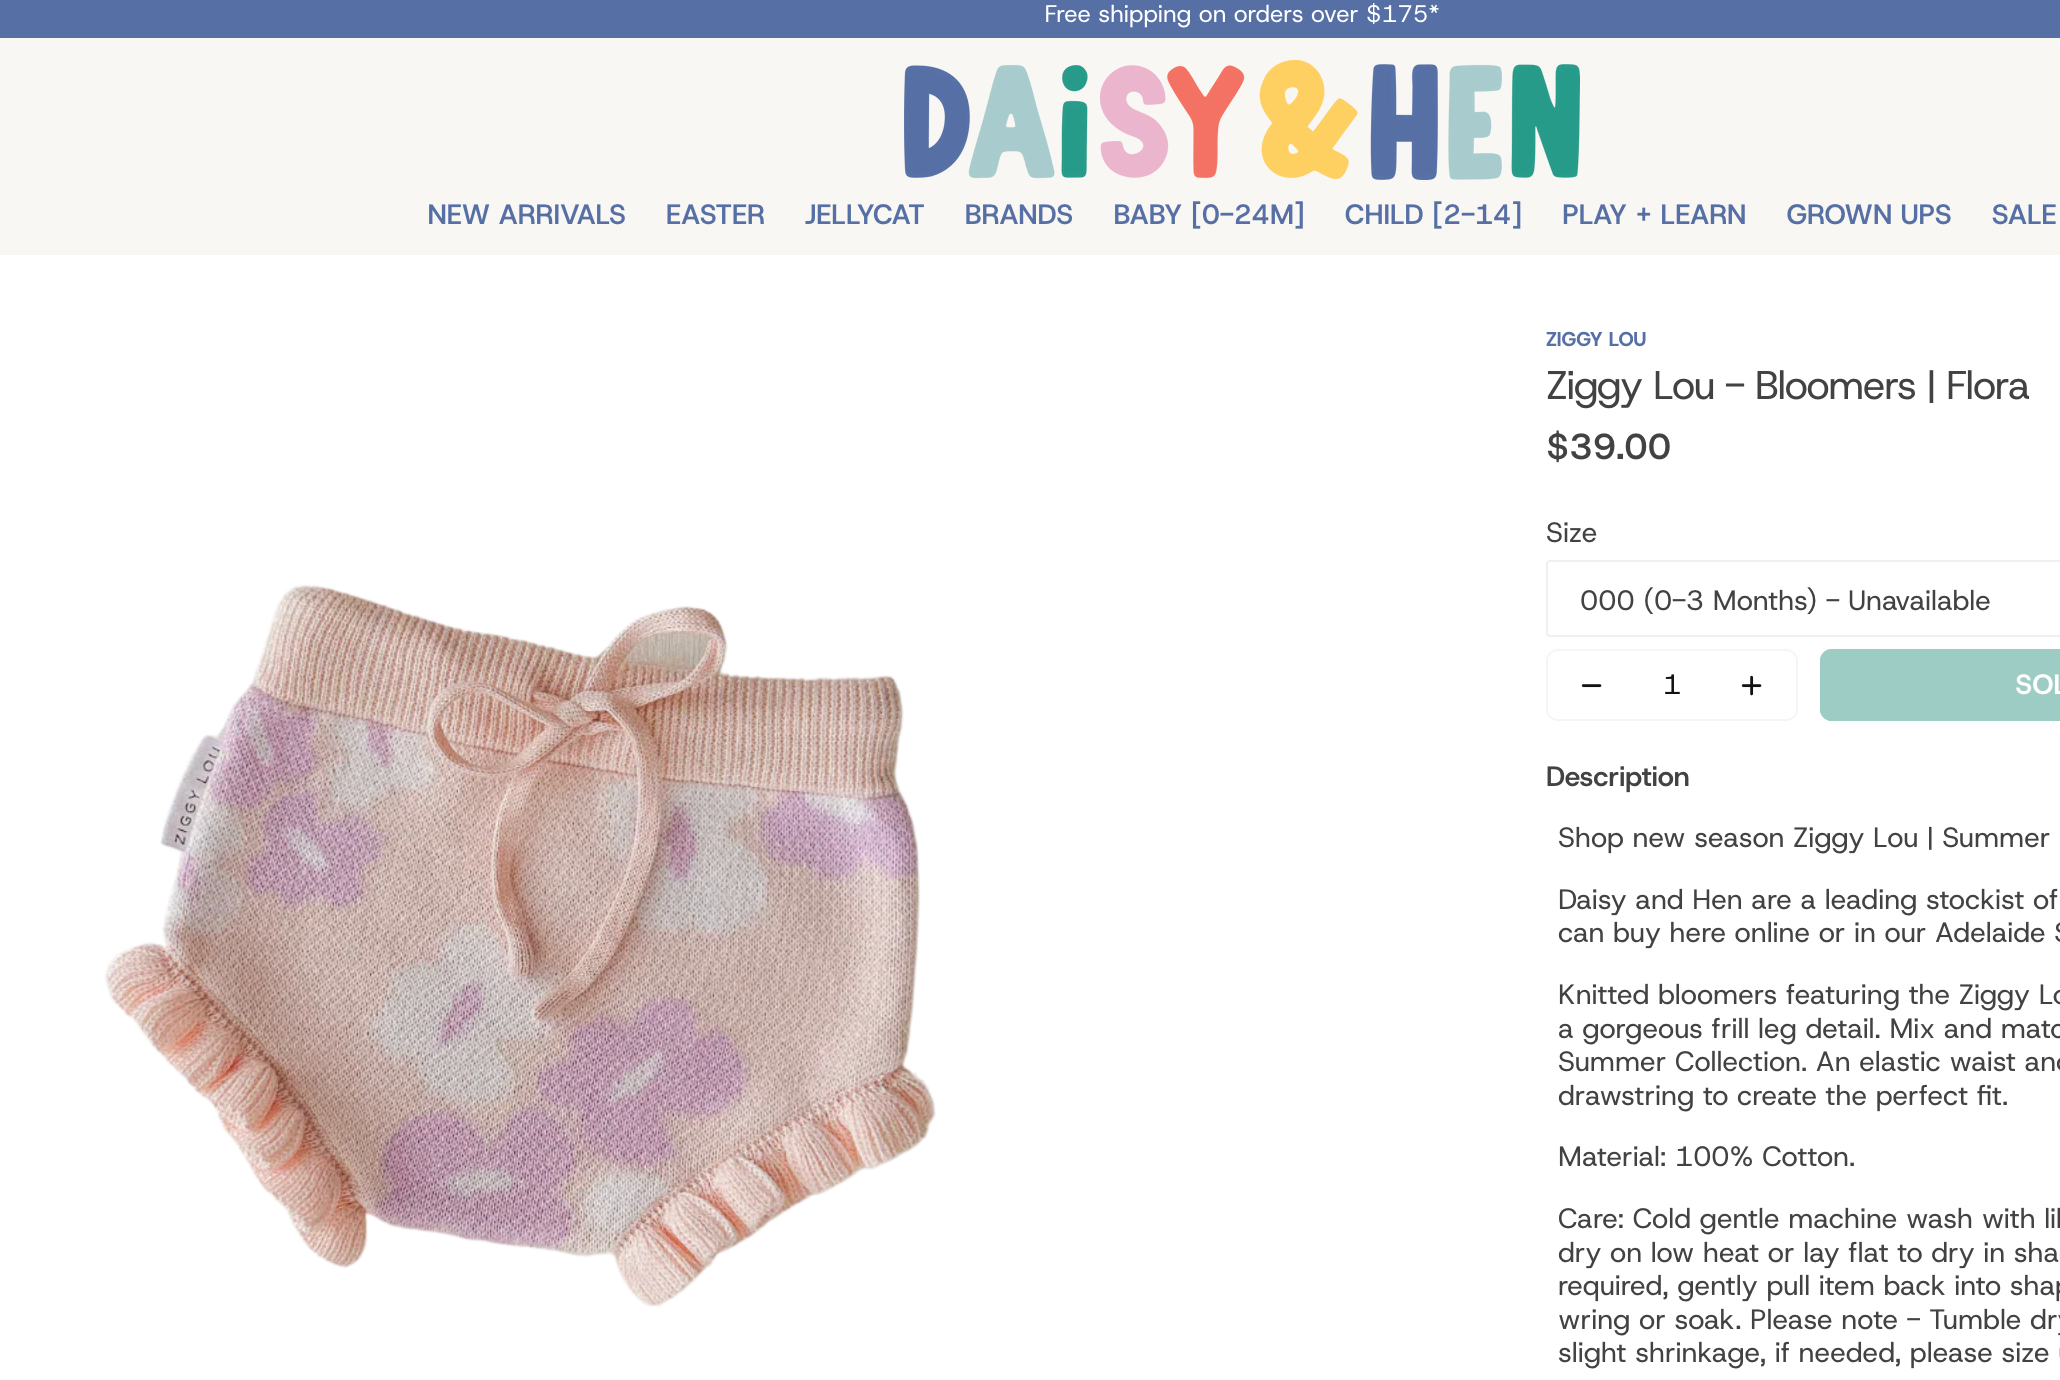2060x1380 pixels.
Task: Click the product title Ziggy Lou Bloomers
Action: 1787,387
